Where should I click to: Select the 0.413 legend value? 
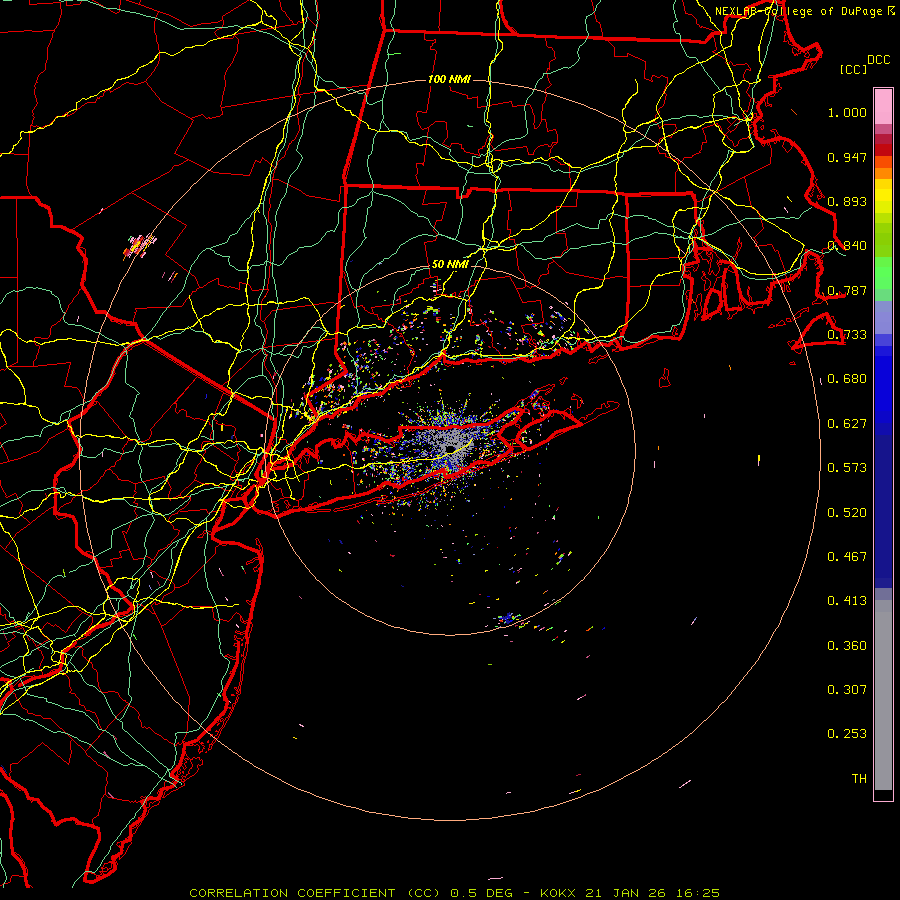(847, 601)
